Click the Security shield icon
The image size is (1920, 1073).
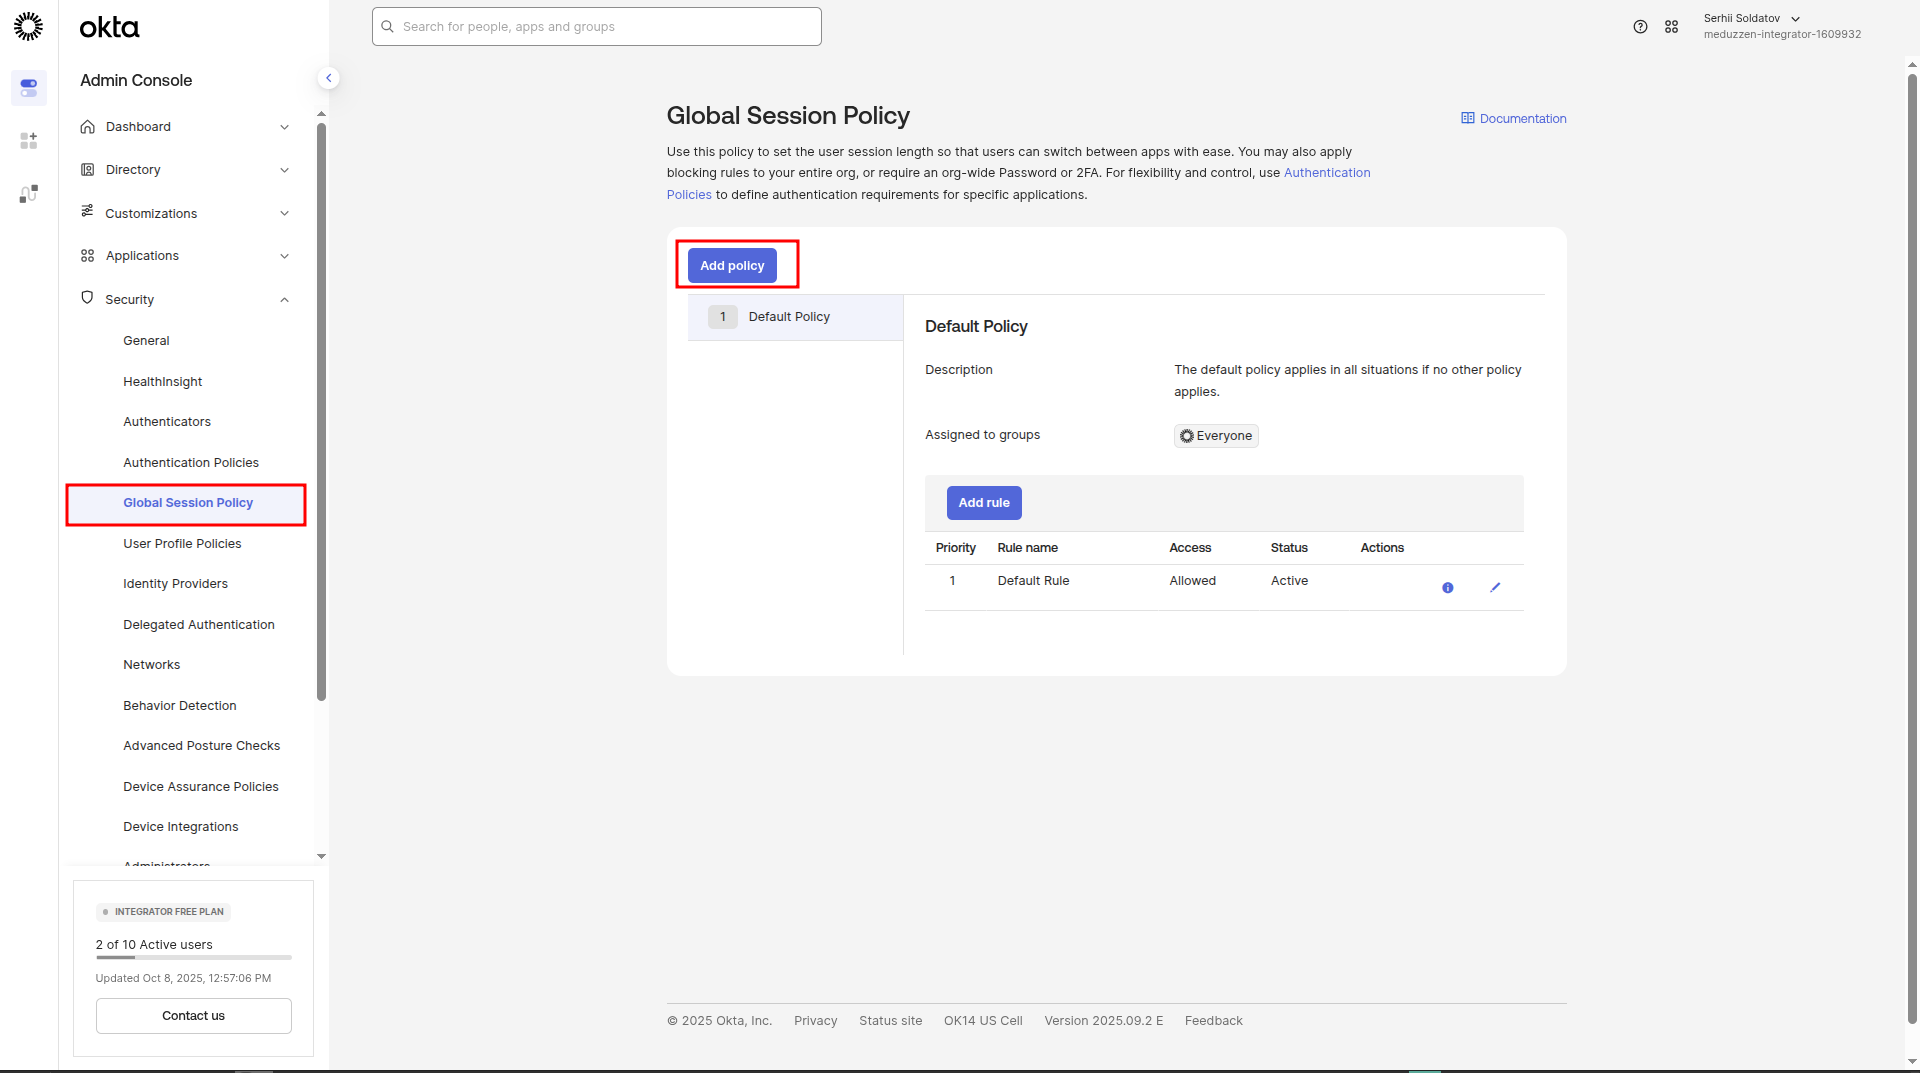point(88,298)
